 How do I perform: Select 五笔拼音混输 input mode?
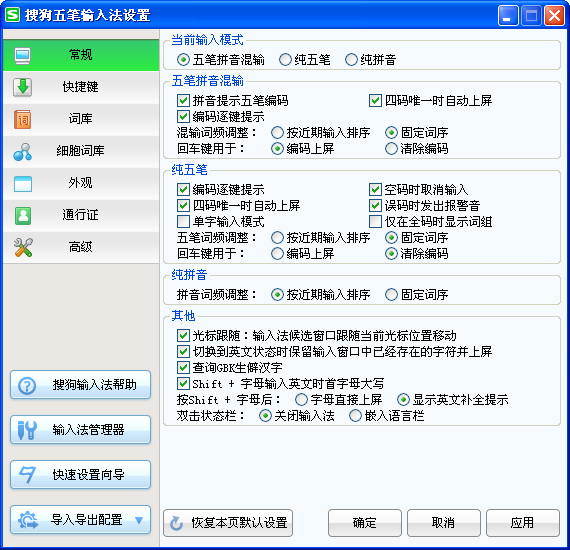pyautogui.click(x=183, y=60)
